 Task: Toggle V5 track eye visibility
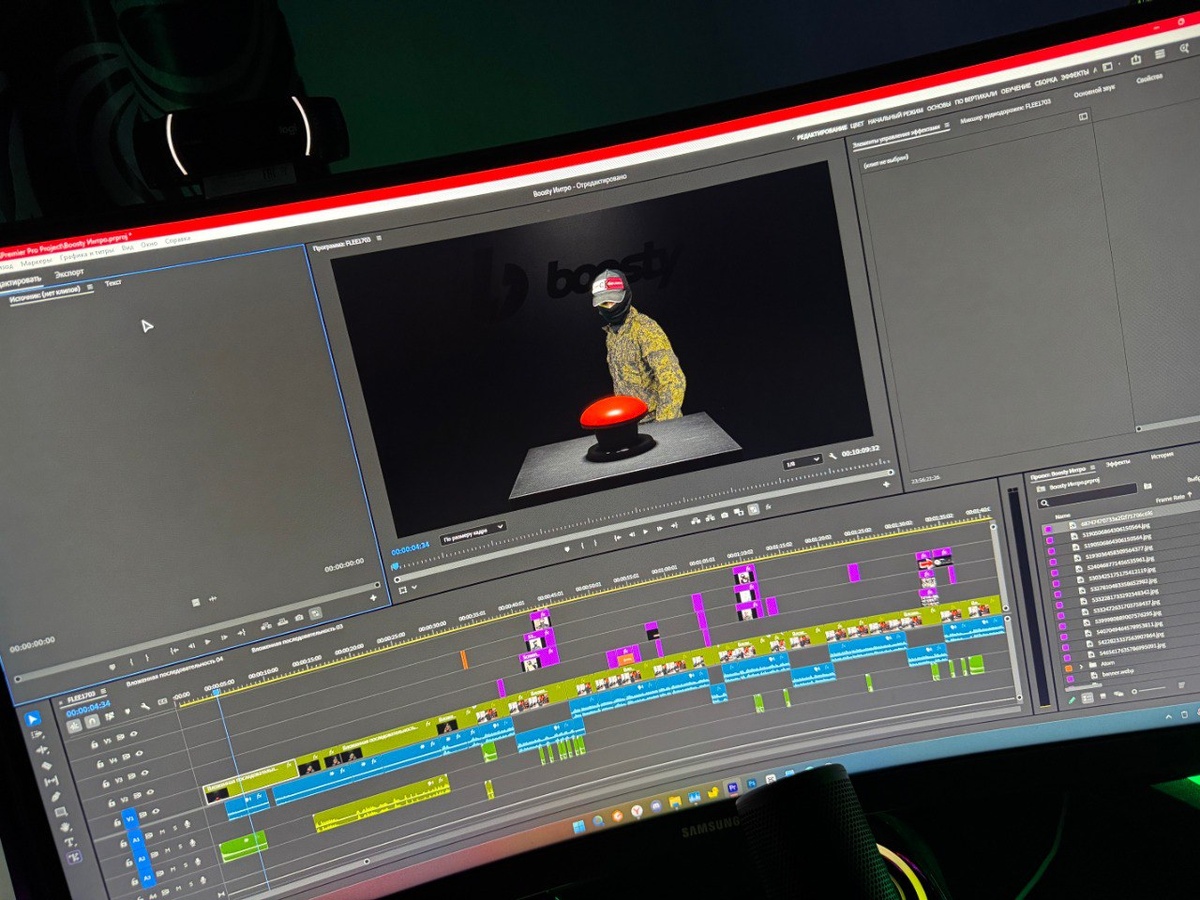pos(134,733)
